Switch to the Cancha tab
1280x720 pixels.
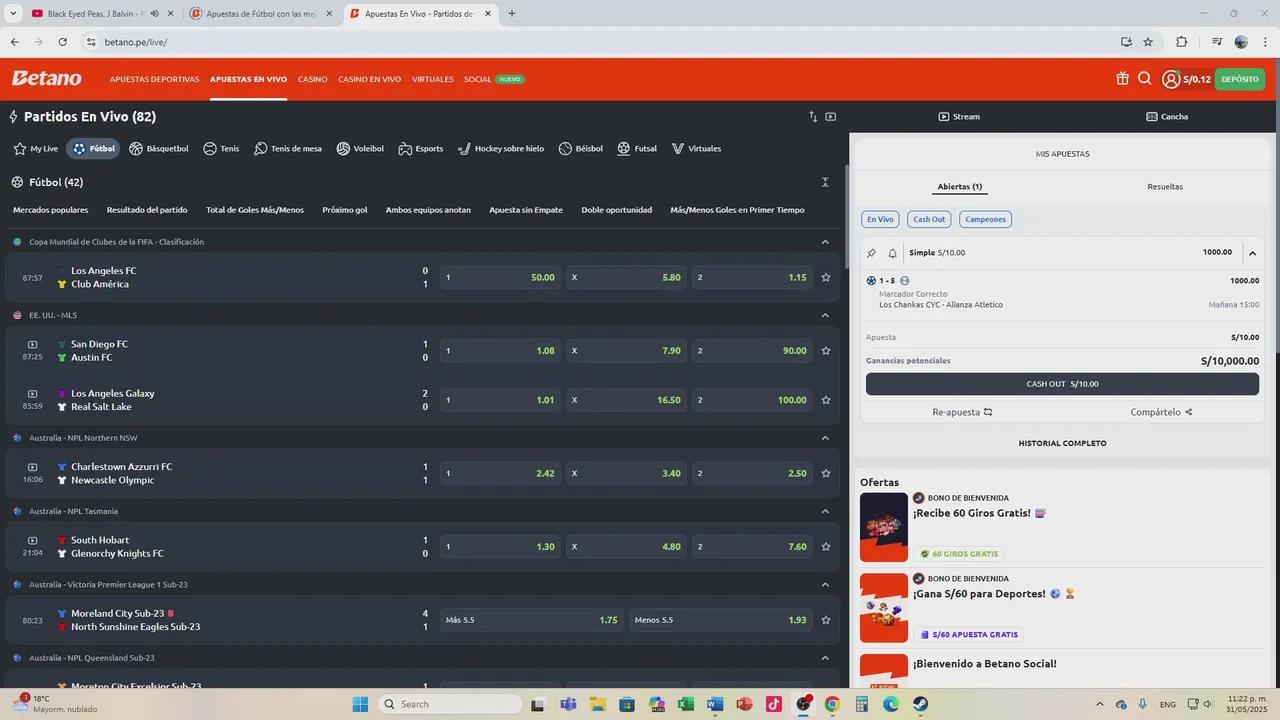(1167, 117)
